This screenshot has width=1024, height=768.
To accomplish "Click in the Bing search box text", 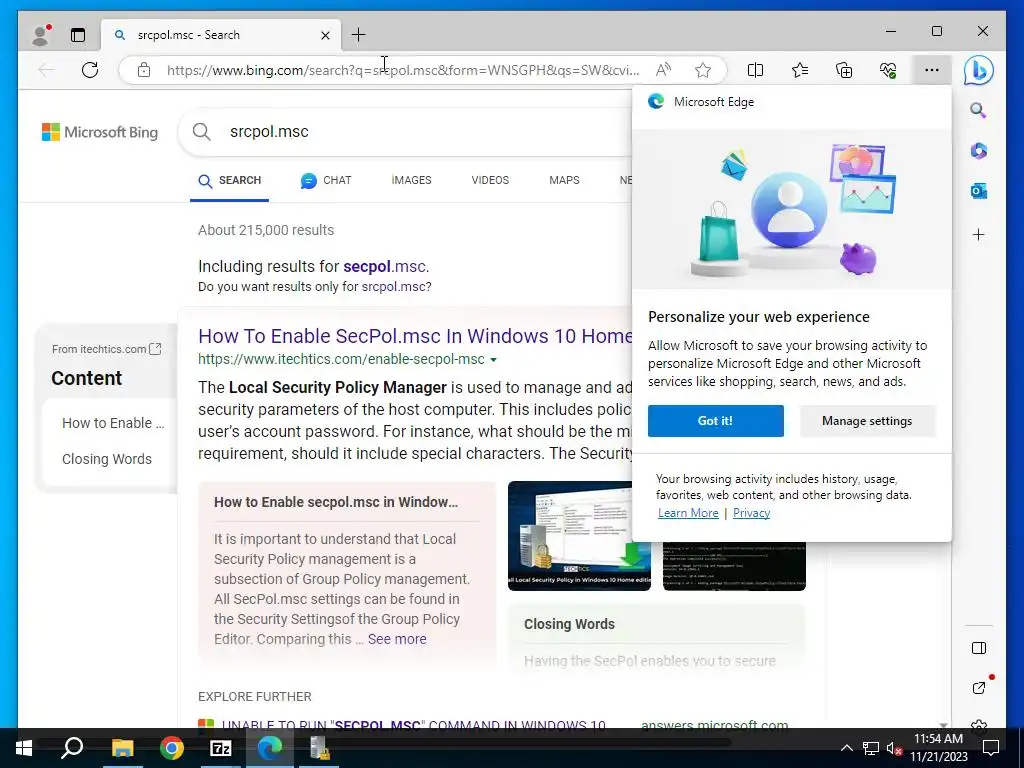I will tap(269, 131).
